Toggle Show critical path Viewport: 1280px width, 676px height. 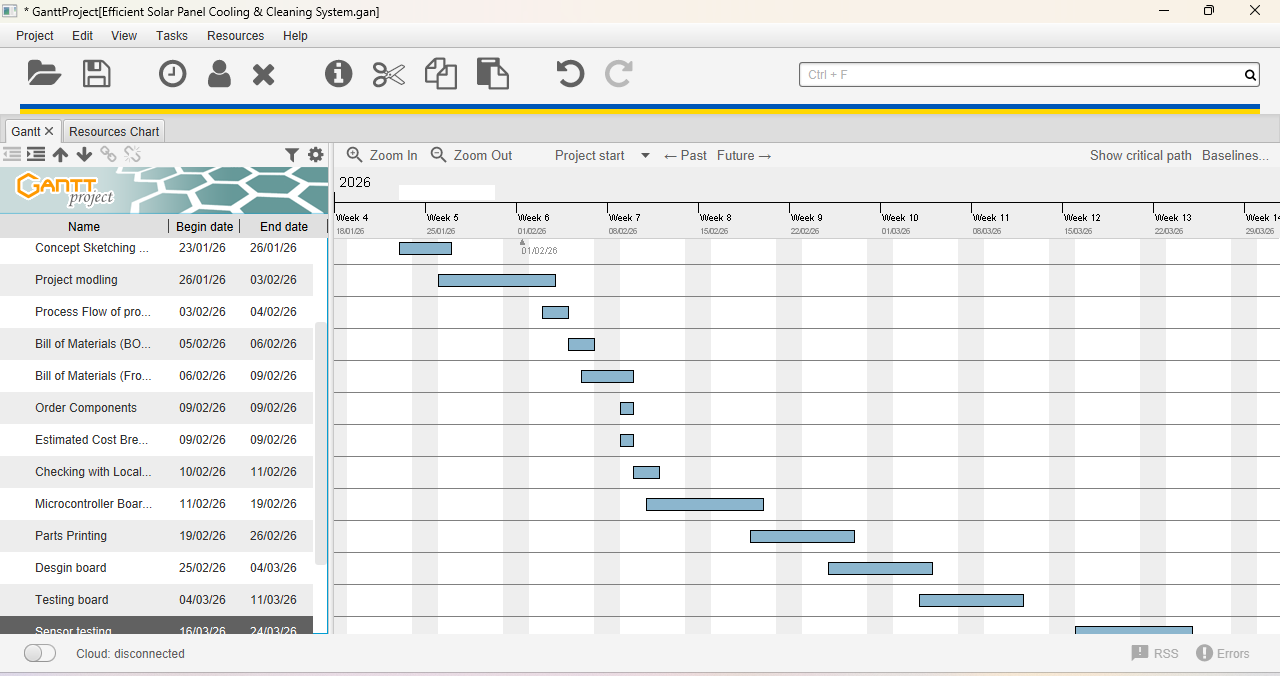click(x=1141, y=155)
